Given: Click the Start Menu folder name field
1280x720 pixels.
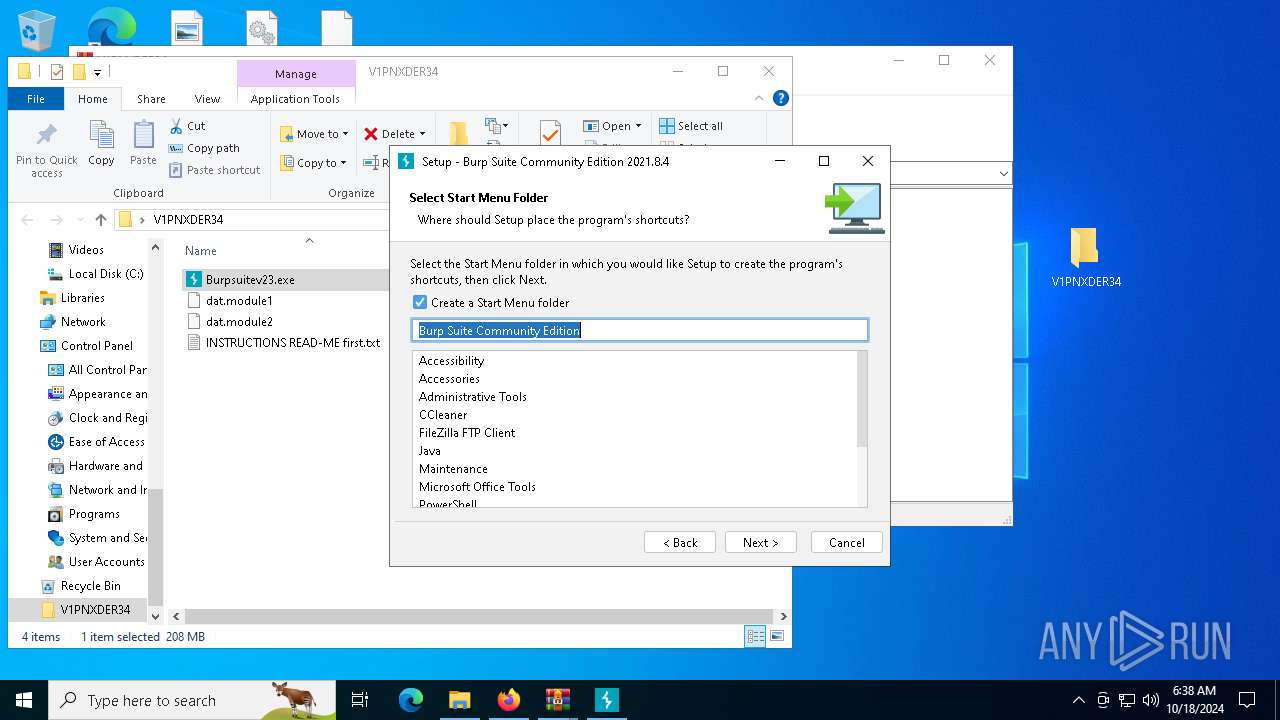Looking at the screenshot, I should (640, 330).
